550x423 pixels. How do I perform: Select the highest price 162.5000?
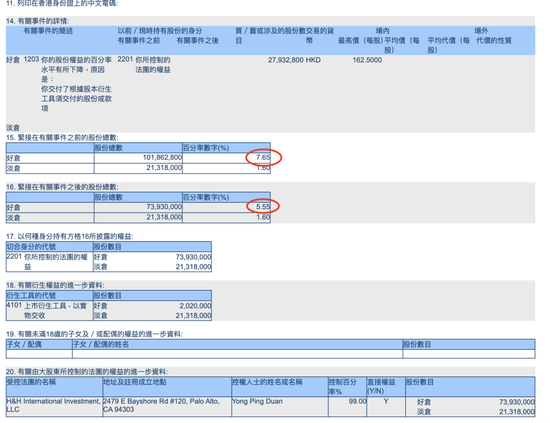[x=367, y=60]
